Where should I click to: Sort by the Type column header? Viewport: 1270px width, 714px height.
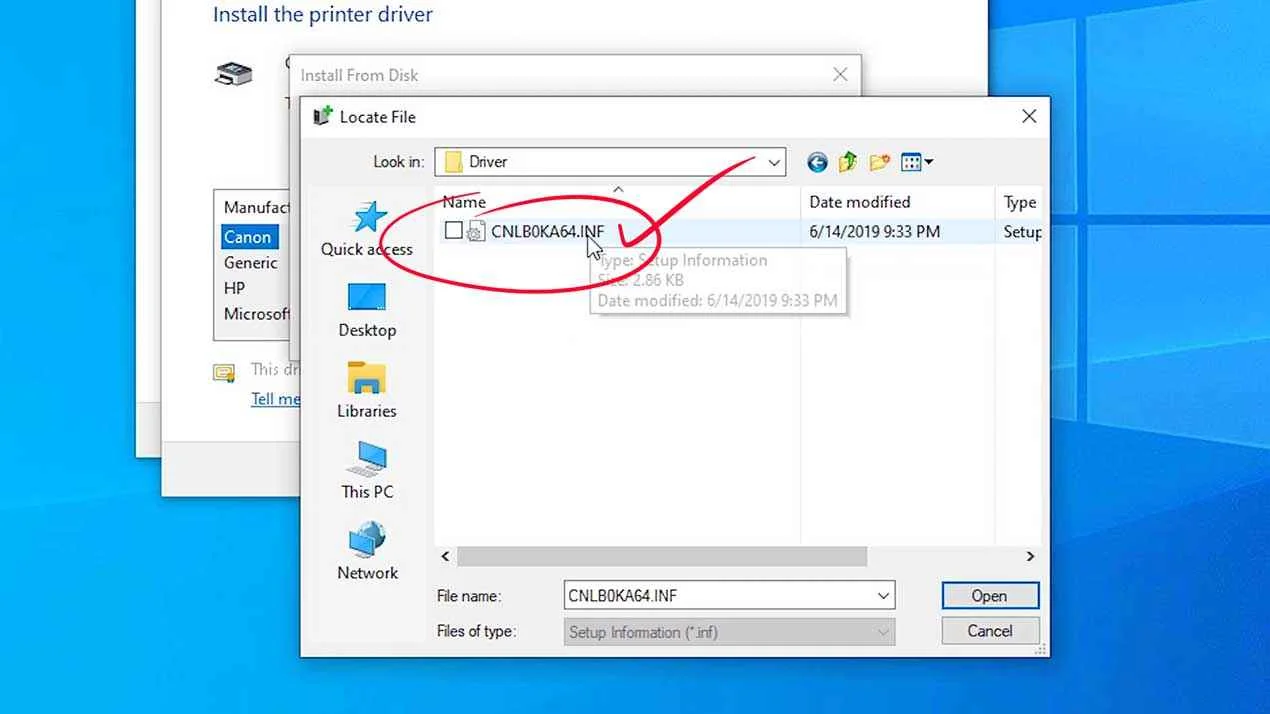point(1019,202)
